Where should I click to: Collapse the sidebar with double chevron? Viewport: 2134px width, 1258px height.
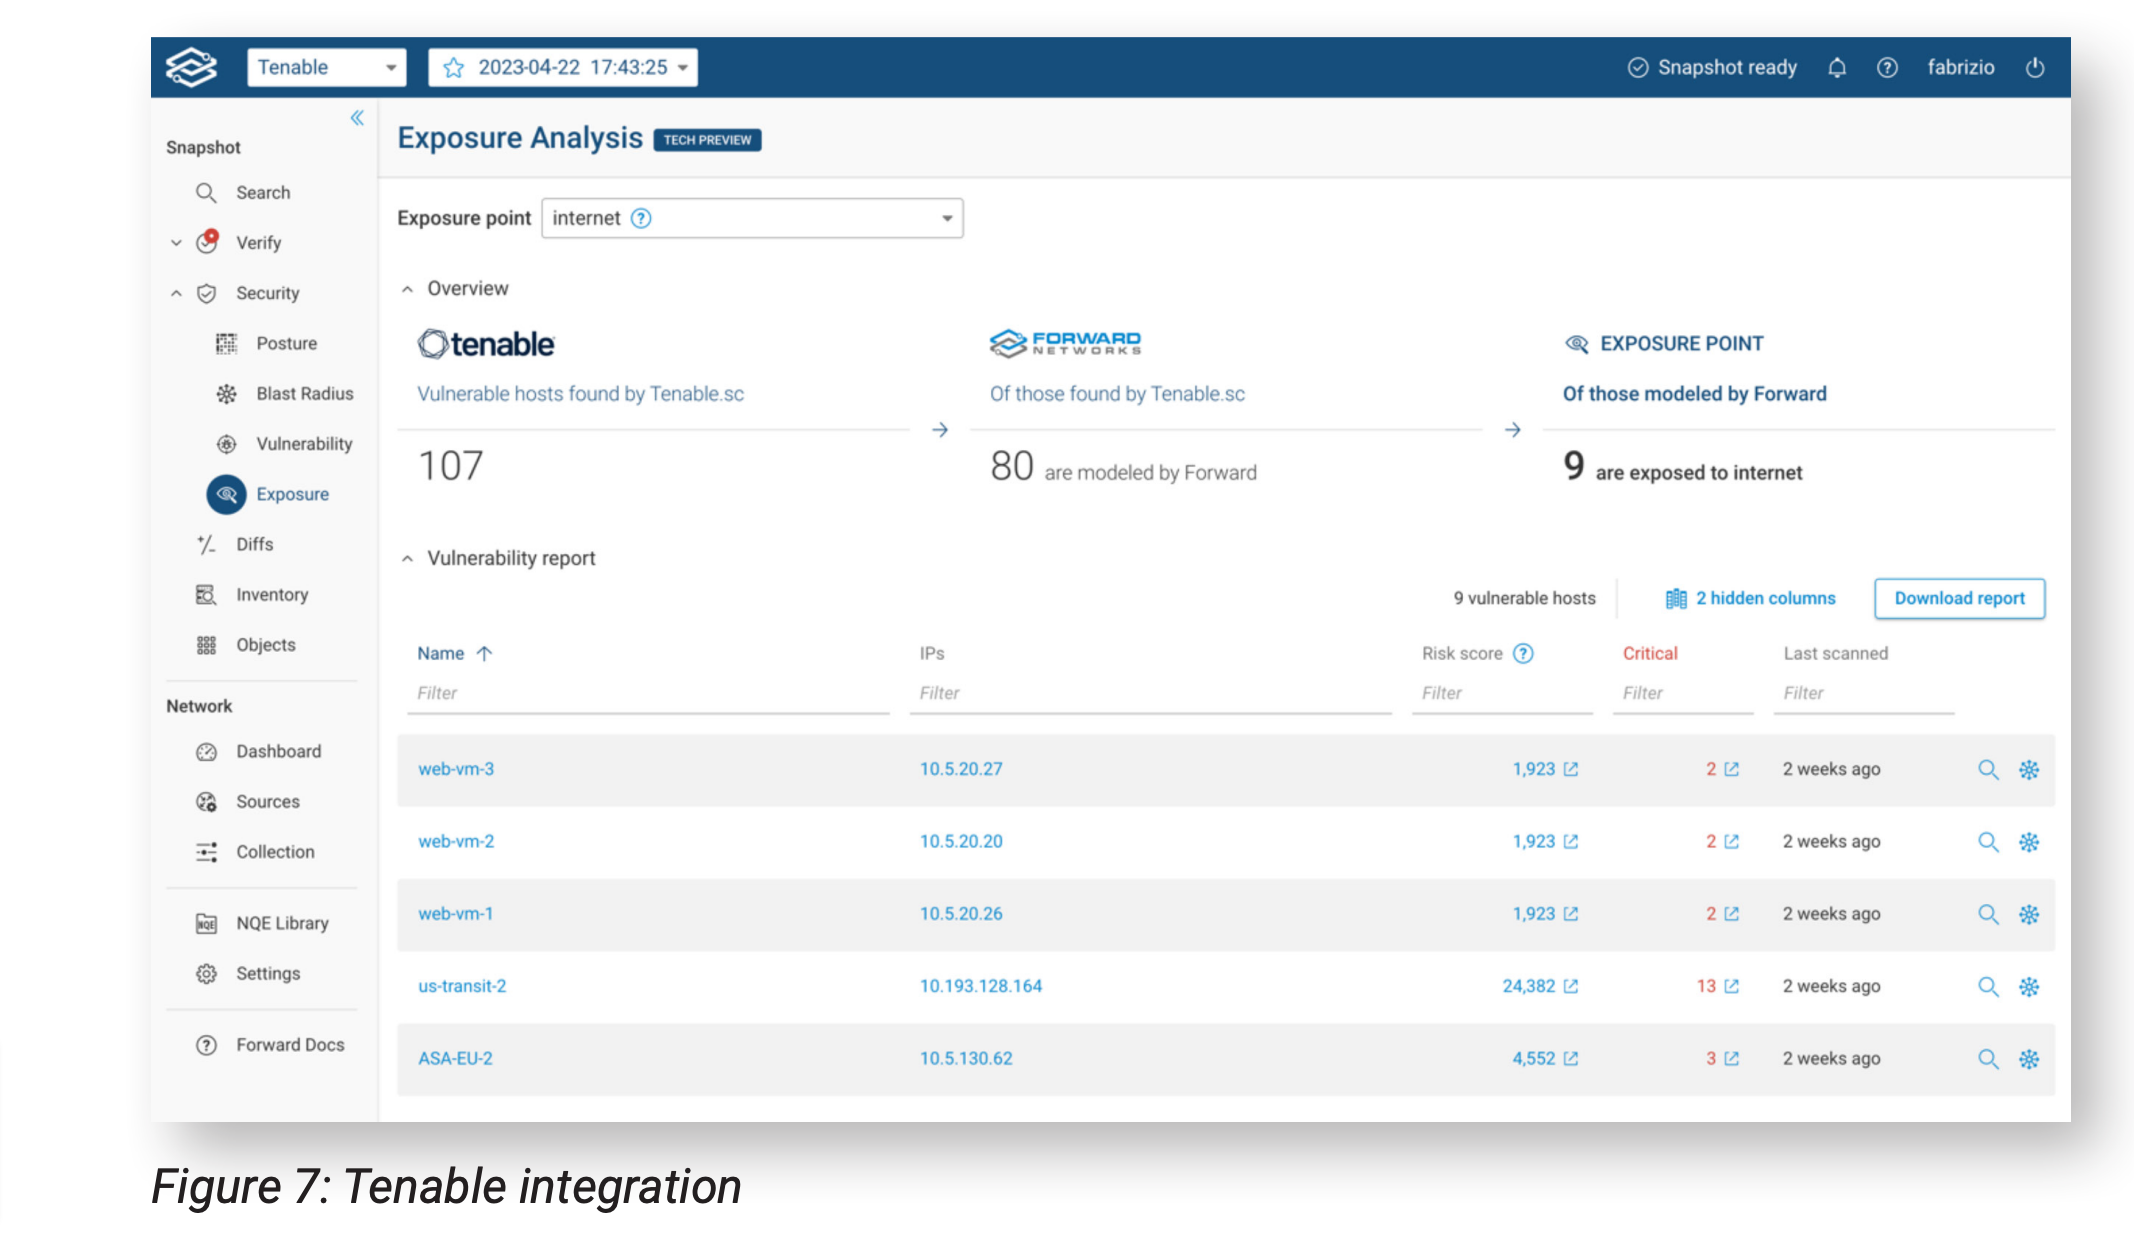357,118
